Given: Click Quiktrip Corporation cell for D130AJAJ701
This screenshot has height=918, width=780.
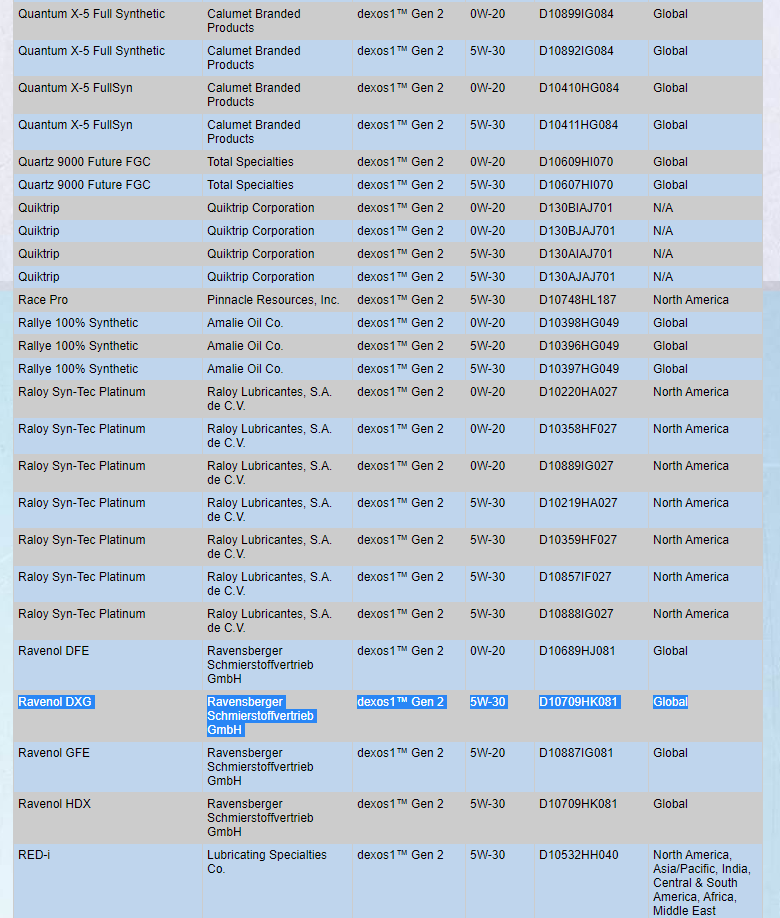Looking at the screenshot, I should (x=261, y=277).
